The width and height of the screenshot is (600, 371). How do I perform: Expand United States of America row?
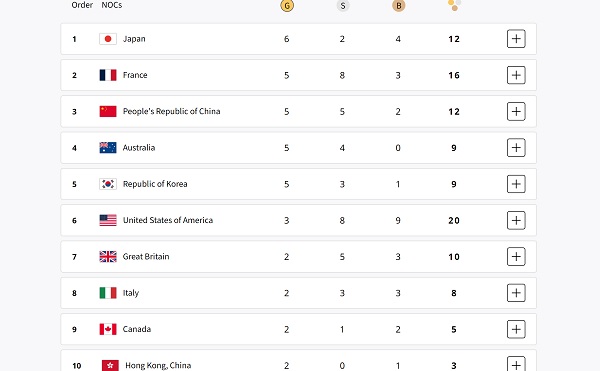point(516,220)
